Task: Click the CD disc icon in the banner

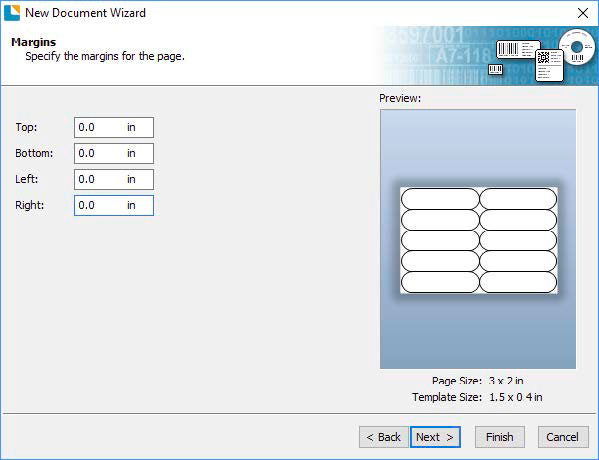Action: click(x=577, y=47)
